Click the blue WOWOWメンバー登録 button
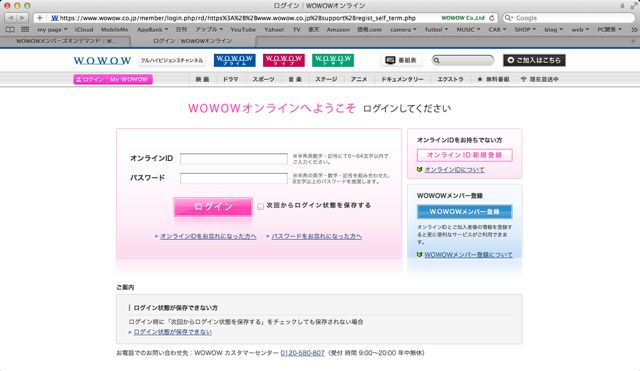 pos(464,211)
